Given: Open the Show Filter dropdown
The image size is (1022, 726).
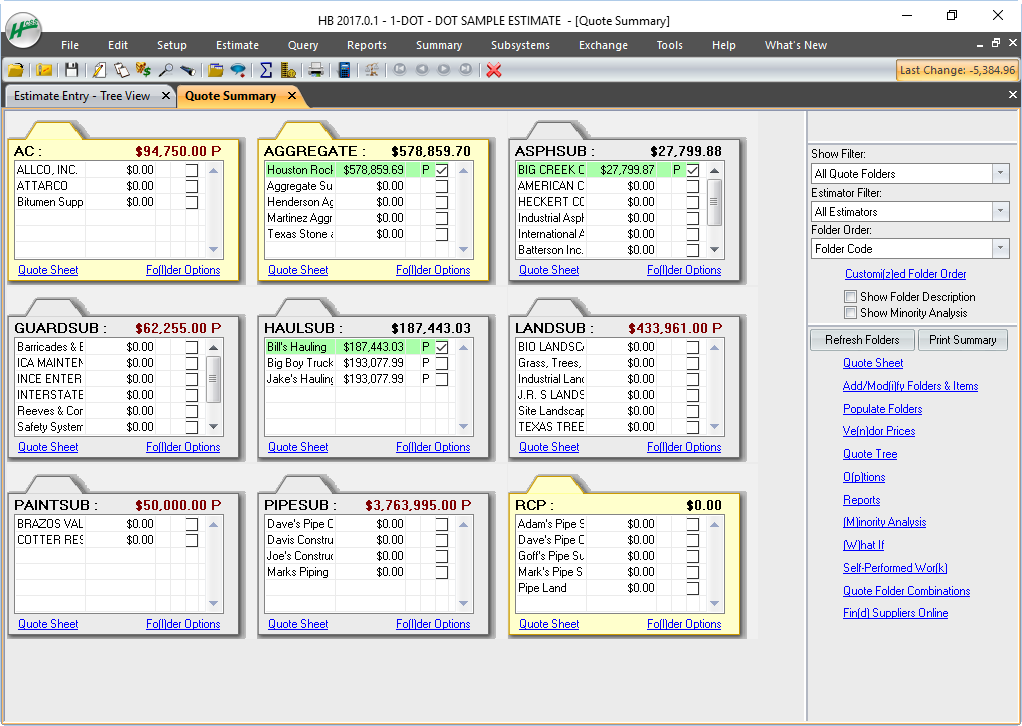Looking at the screenshot, I should pyautogui.click(x=1001, y=173).
